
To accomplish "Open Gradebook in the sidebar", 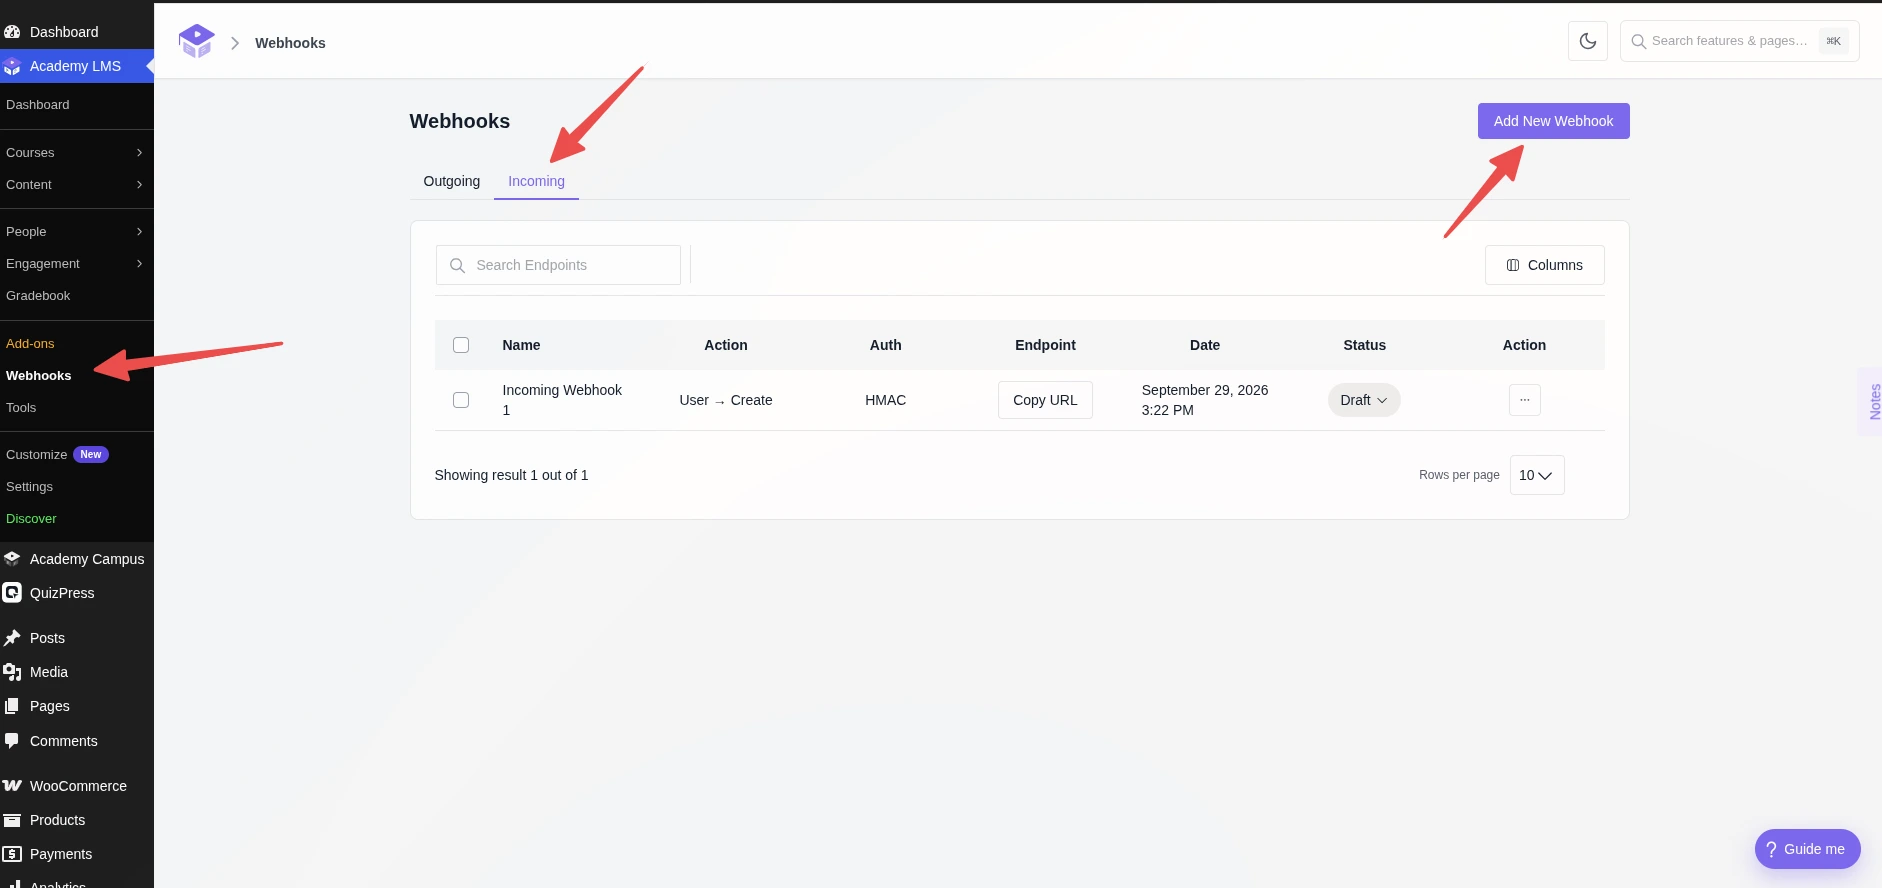I will click(38, 296).
